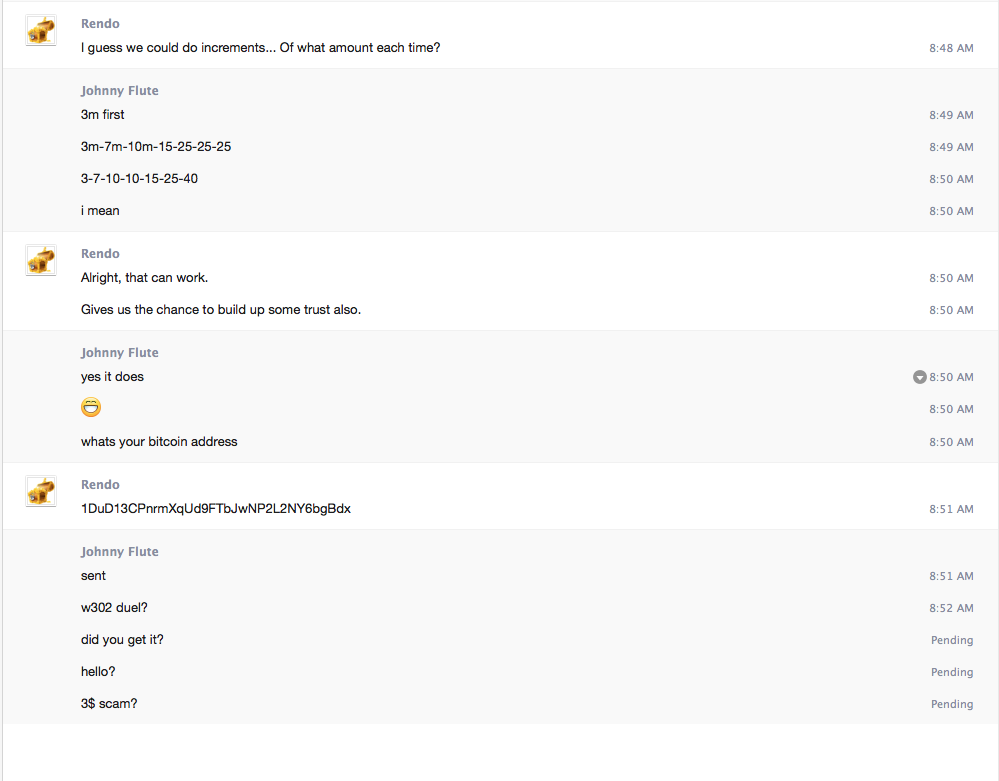Click Johnny Flute's name above "yes it does"
This screenshot has width=999, height=781.
pyautogui.click(x=119, y=353)
